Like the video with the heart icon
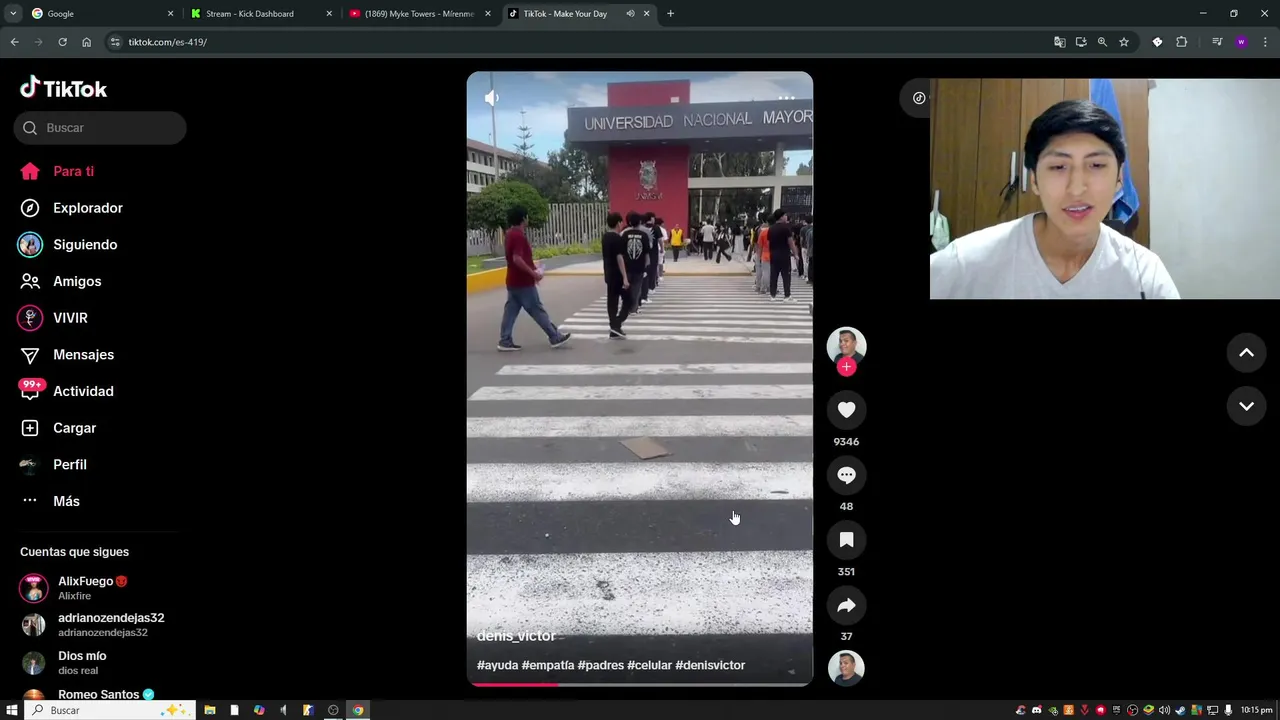This screenshot has width=1280, height=720. coord(846,410)
